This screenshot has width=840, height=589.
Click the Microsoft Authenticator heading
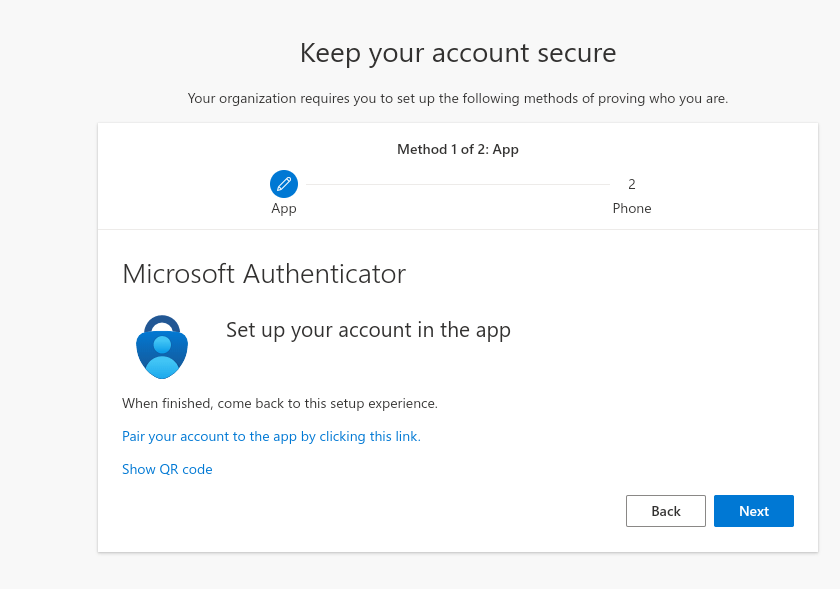264,274
